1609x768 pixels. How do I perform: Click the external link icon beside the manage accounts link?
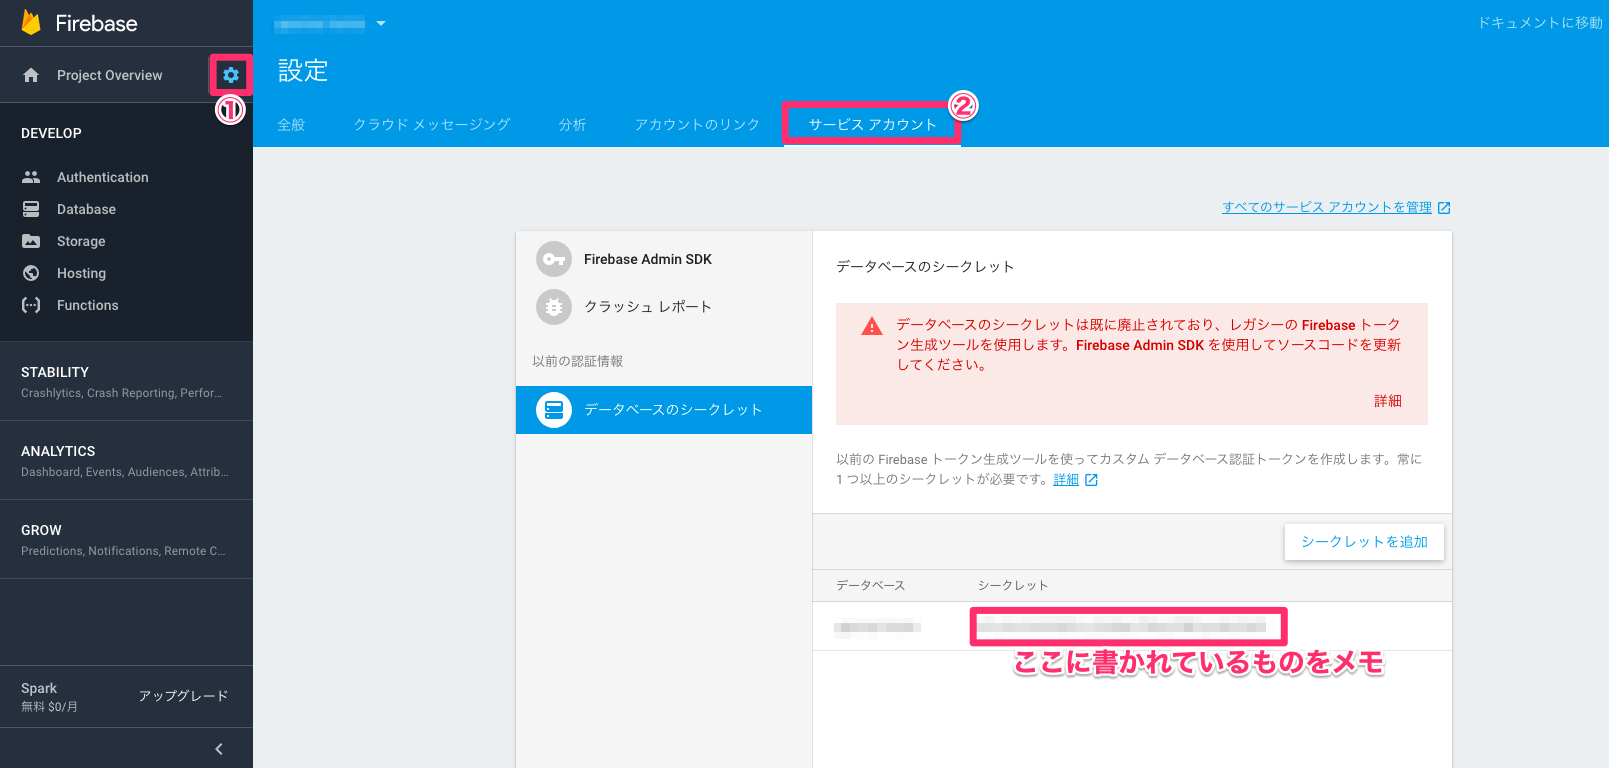(x=1444, y=208)
